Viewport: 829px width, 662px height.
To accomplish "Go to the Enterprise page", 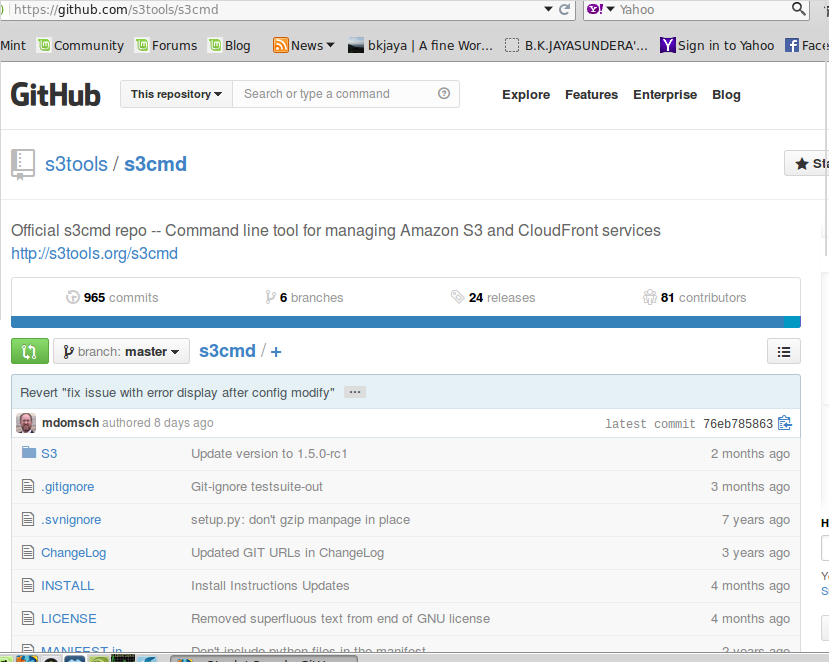I will (x=665, y=95).
